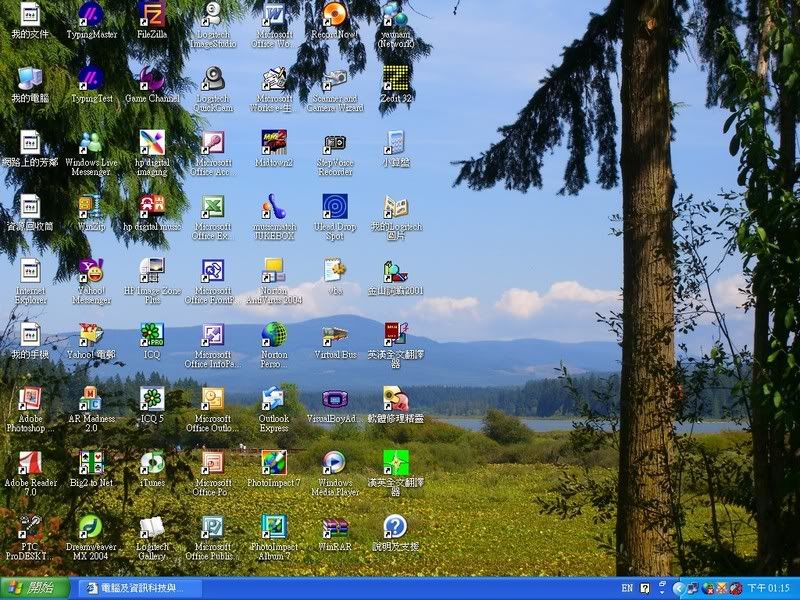Select the Internet Explorer desktop icon
Viewport: 800px width, 600px height.
[x=30, y=270]
